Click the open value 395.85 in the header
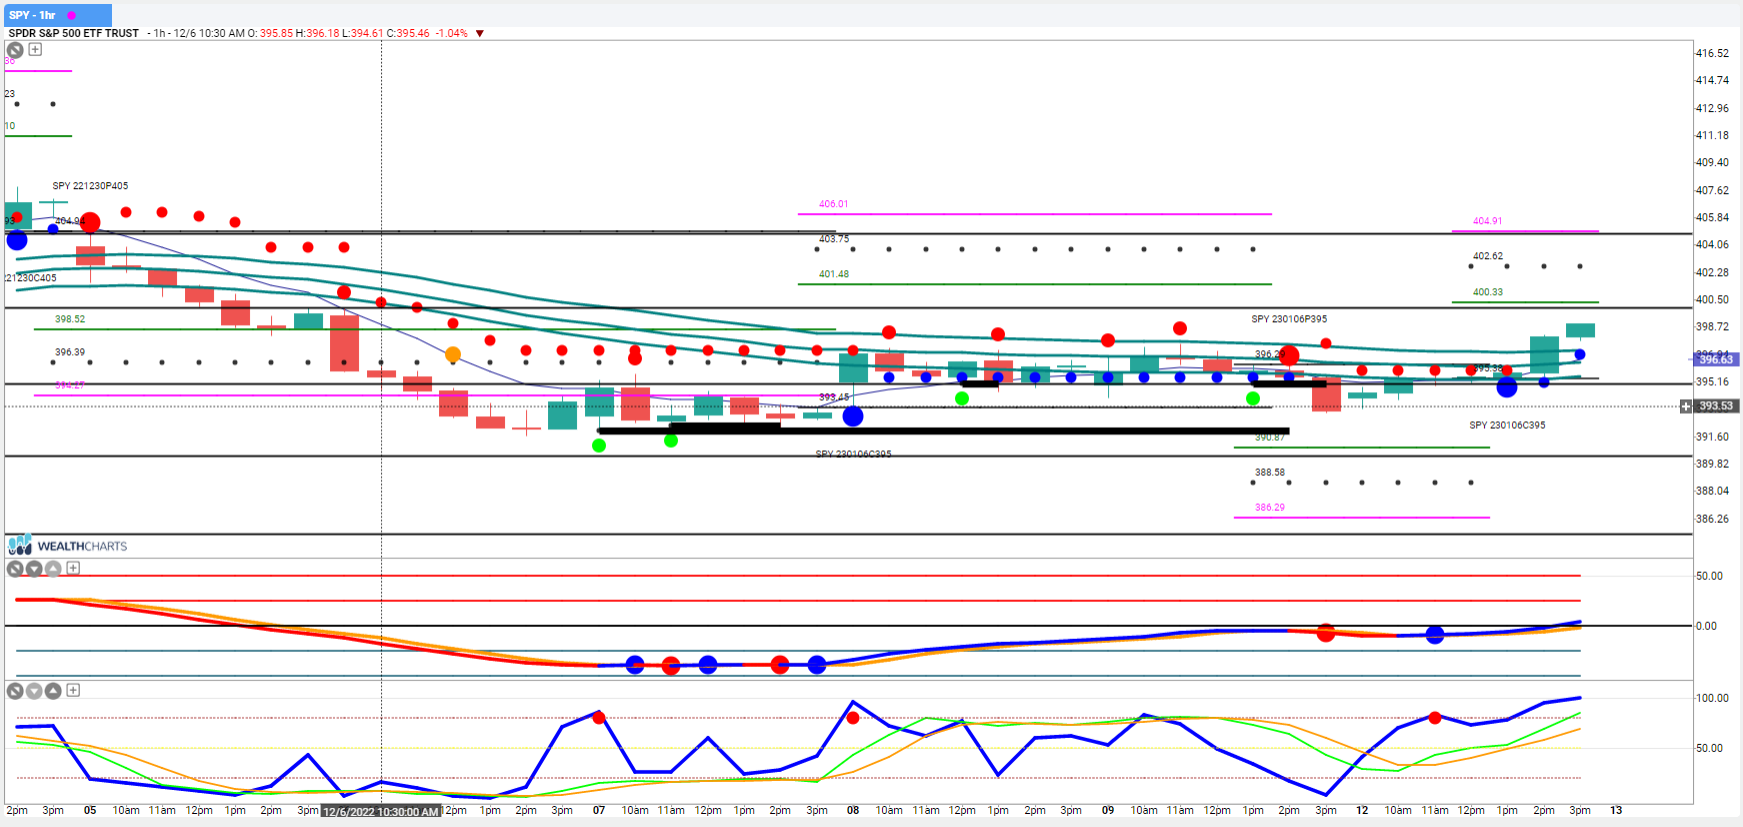This screenshot has height=827, width=1743. [x=276, y=33]
